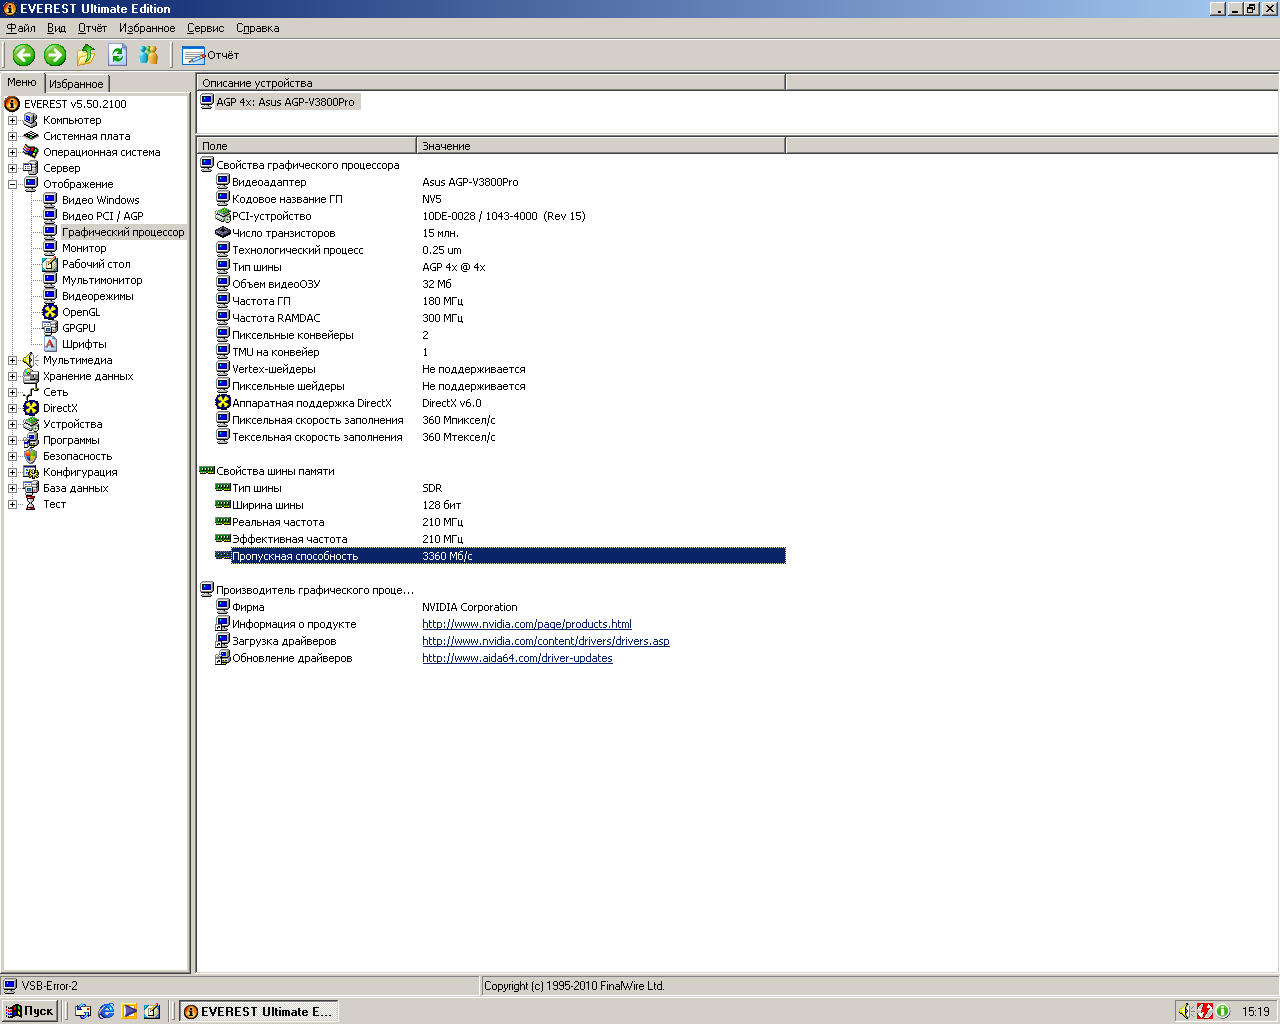Click the Поле column header
The width and height of the screenshot is (1280, 1024).
(x=306, y=146)
